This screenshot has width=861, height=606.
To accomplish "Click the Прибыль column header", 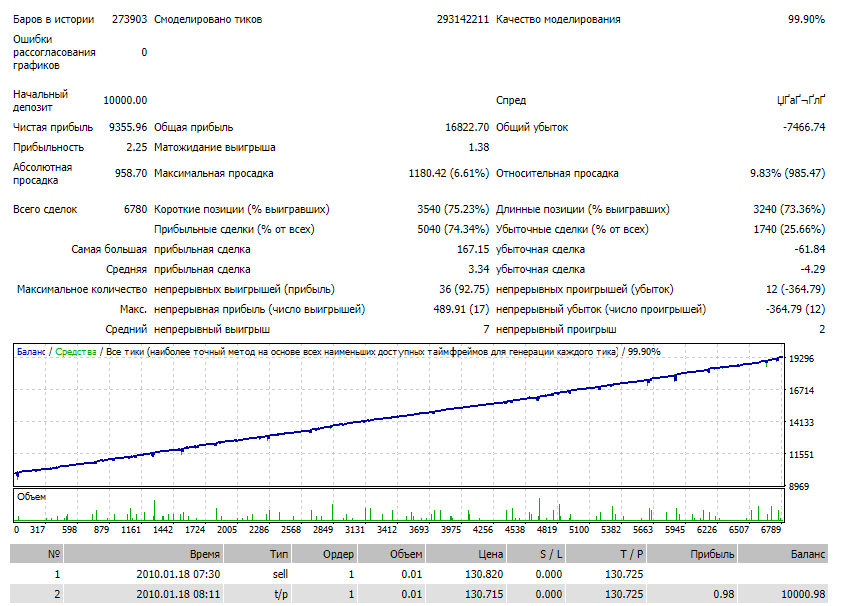I will pyautogui.click(x=692, y=554).
